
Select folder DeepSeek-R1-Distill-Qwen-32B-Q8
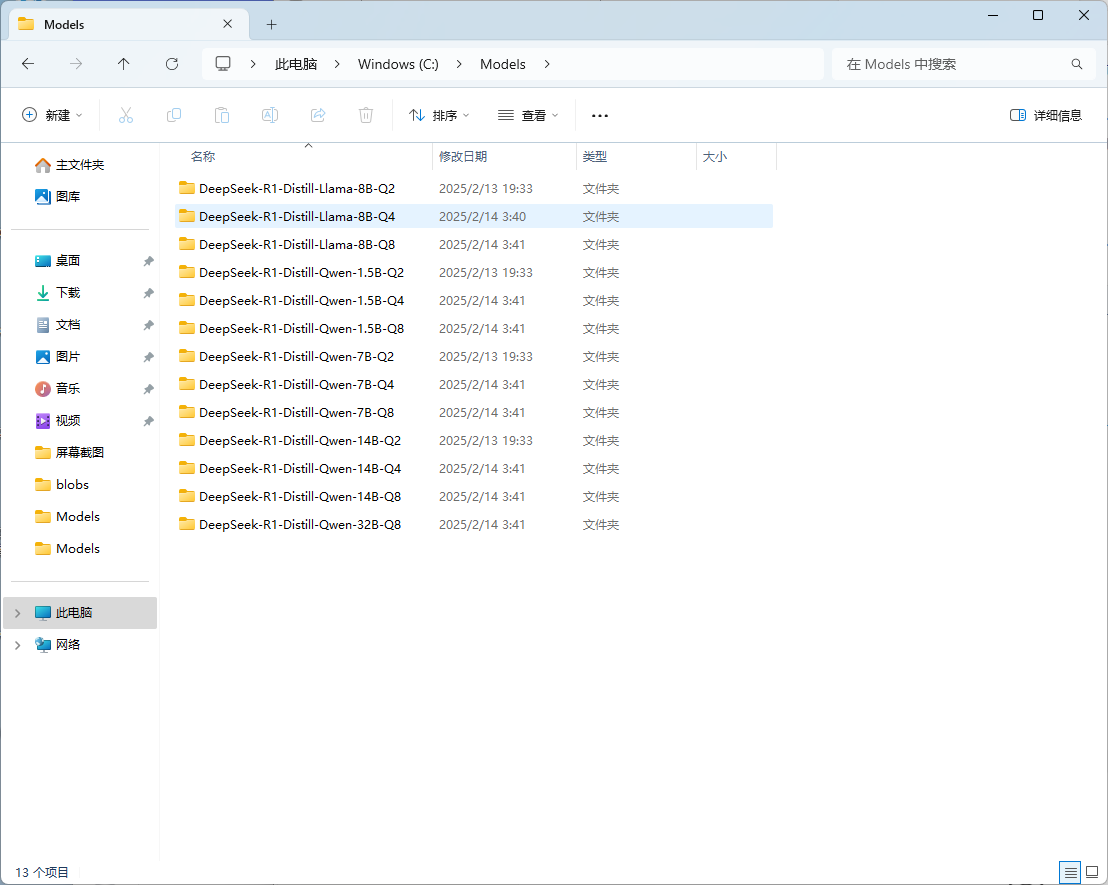click(473, 524)
